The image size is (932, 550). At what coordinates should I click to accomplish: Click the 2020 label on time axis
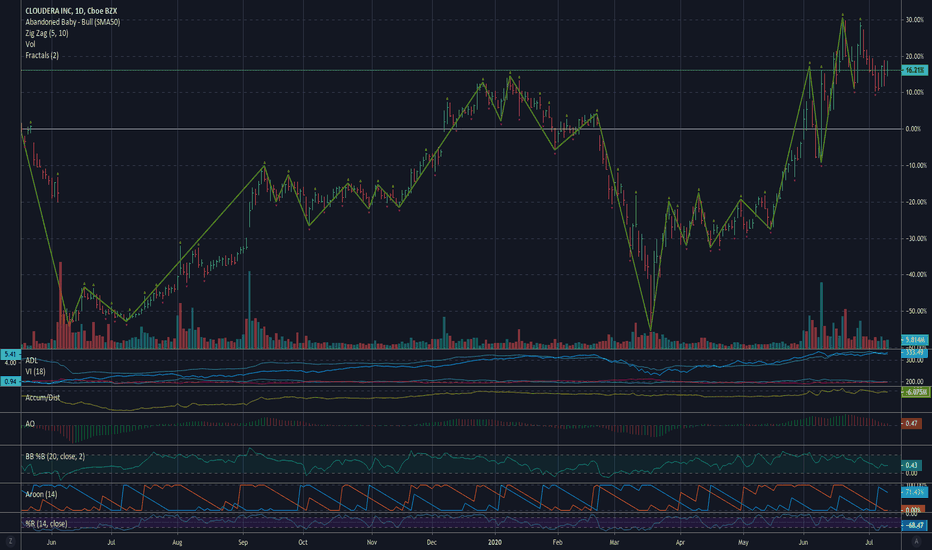(x=495, y=542)
